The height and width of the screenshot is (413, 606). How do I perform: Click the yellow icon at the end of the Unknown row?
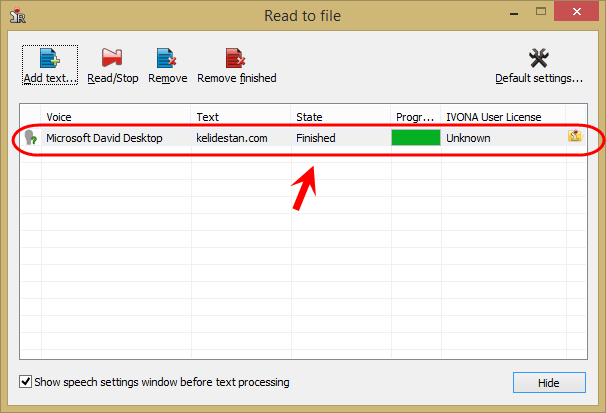tap(575, 136)
